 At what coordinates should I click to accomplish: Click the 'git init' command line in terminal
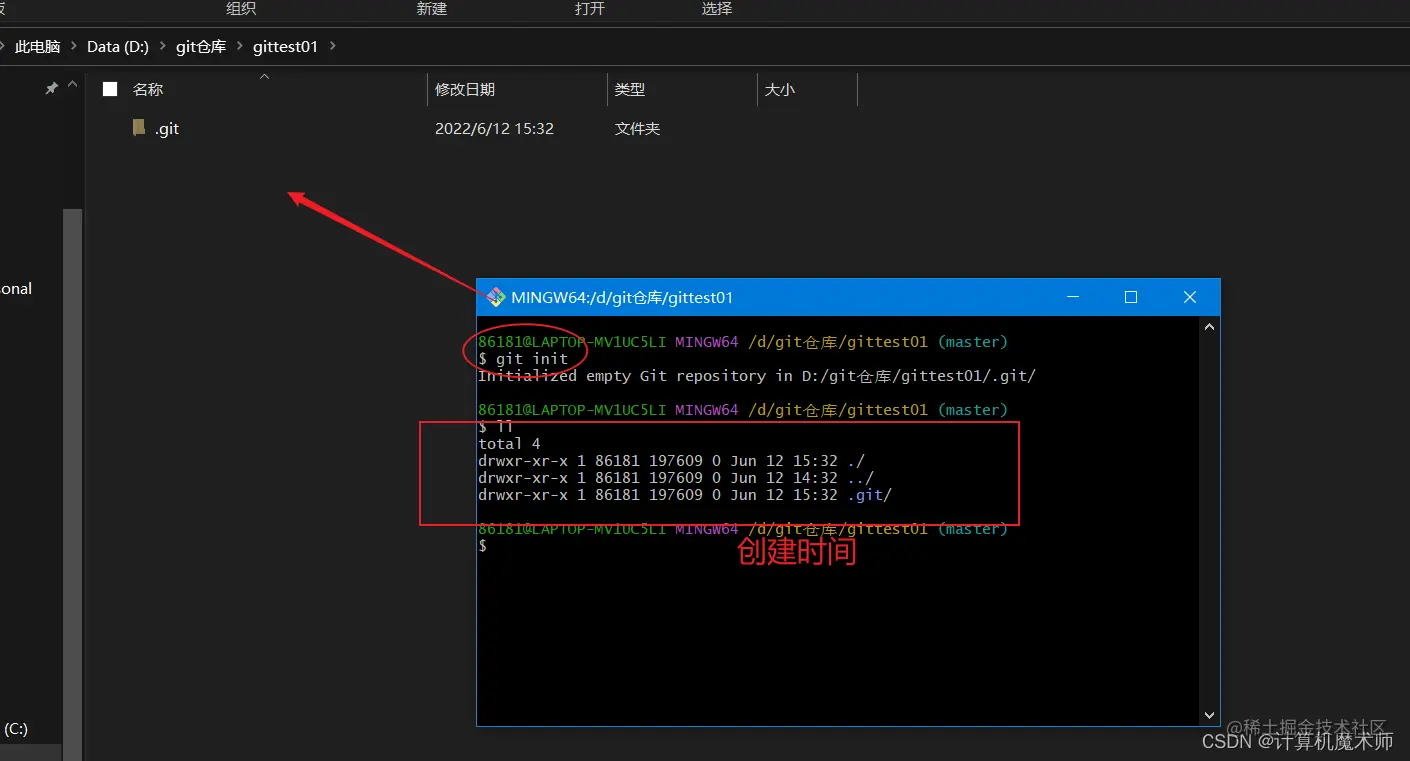[523, 358]
